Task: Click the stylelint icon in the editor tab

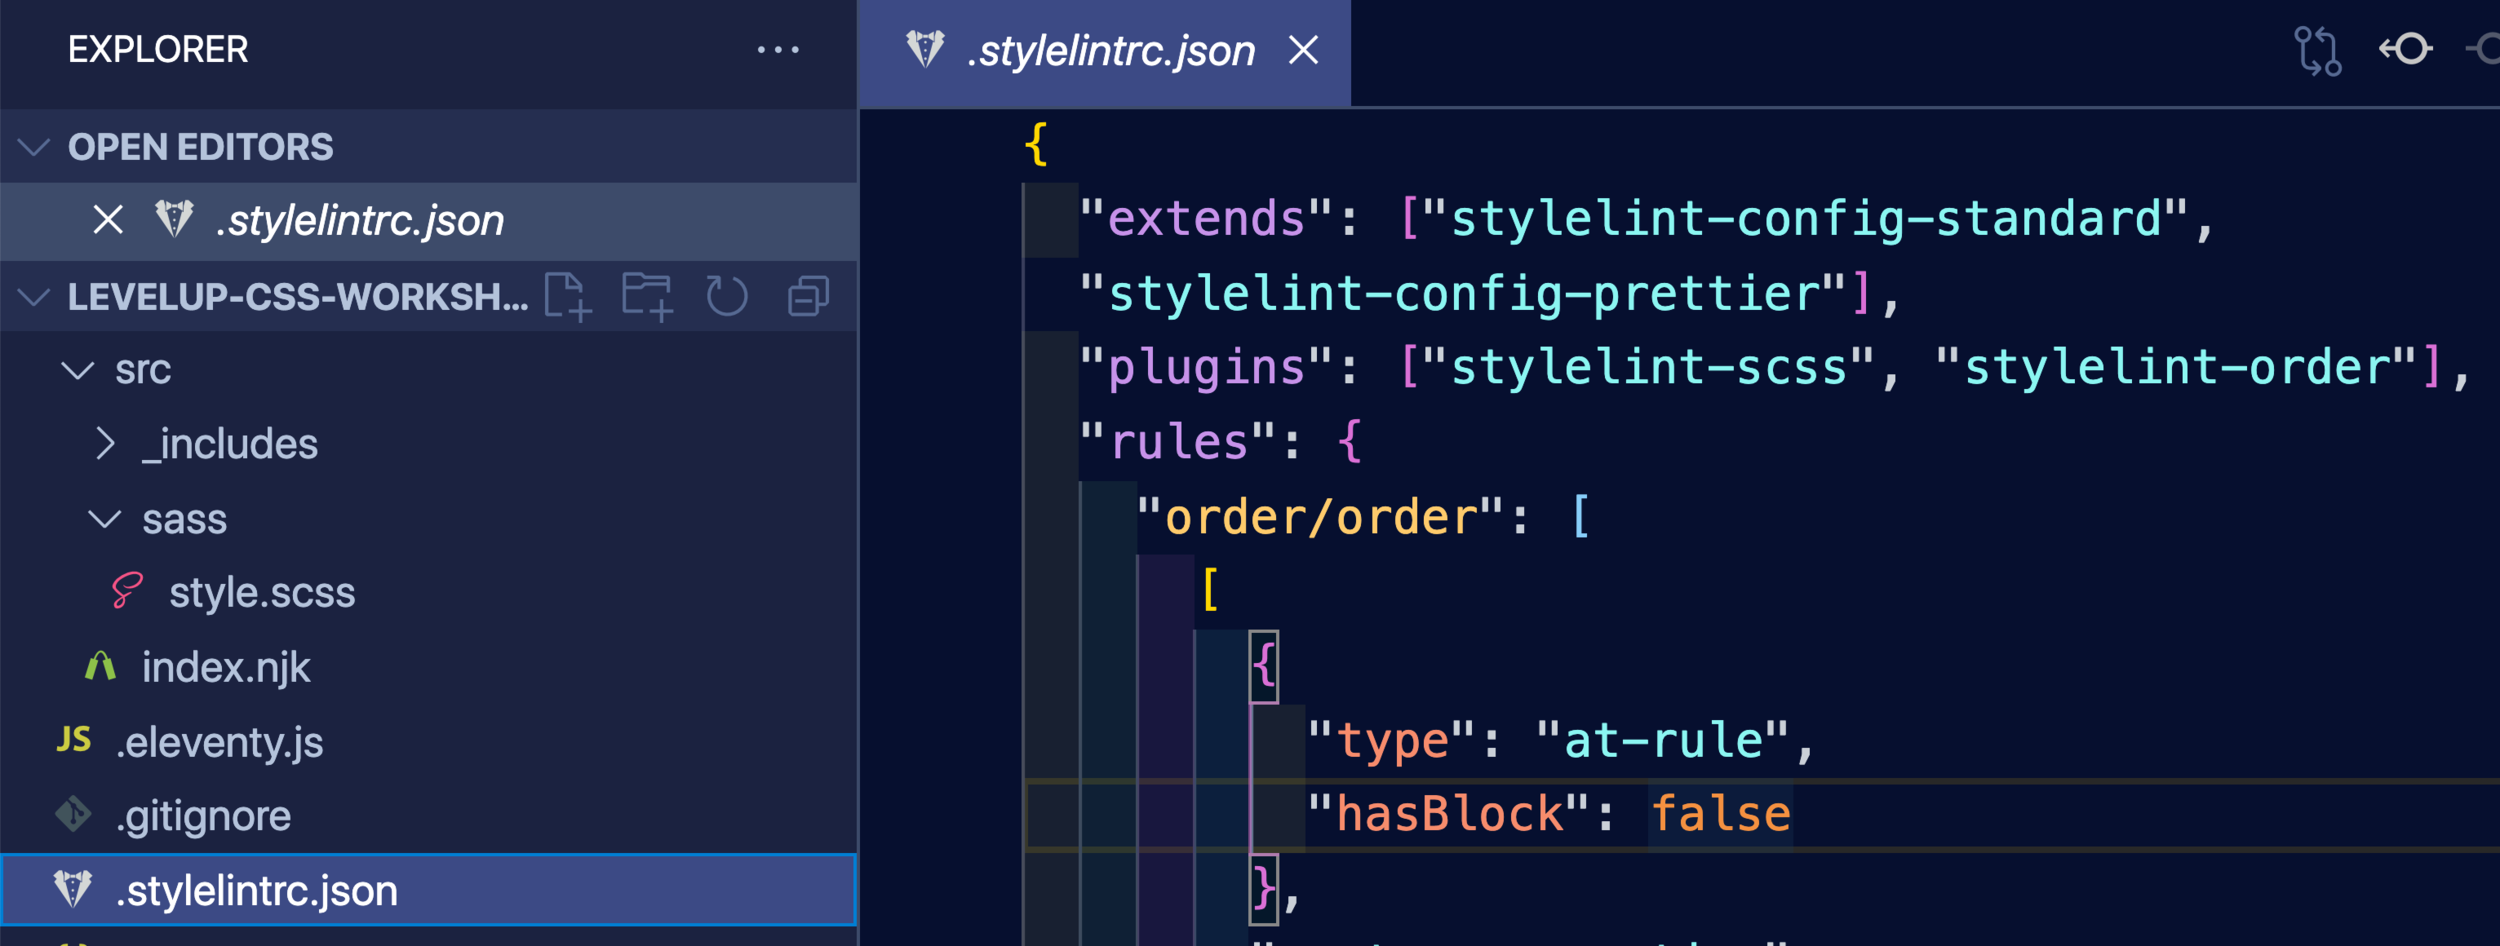Action: tap(925, 49)
